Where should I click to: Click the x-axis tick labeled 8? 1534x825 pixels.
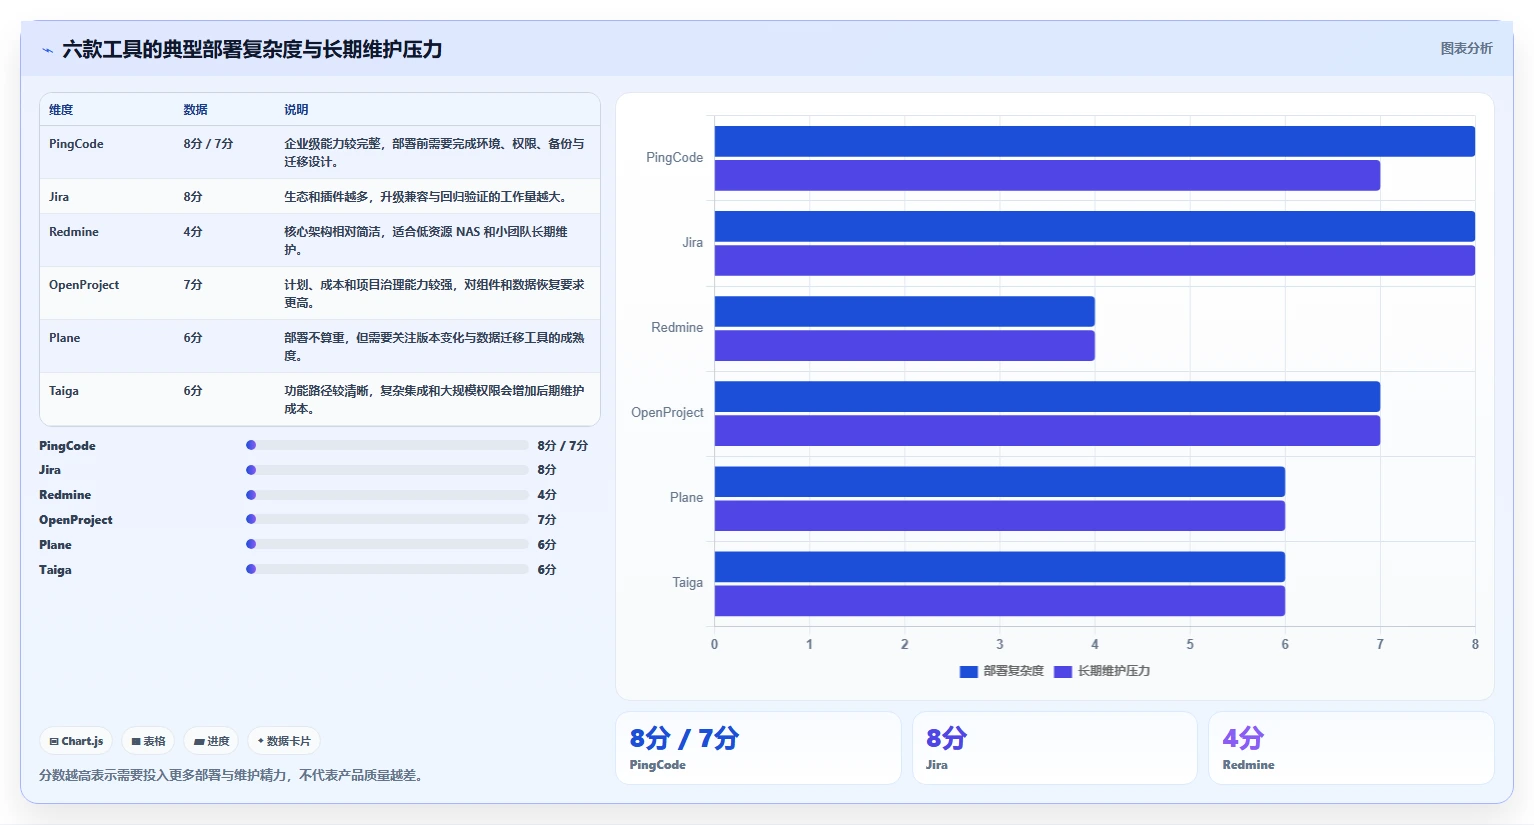(x=1475, y=644)
